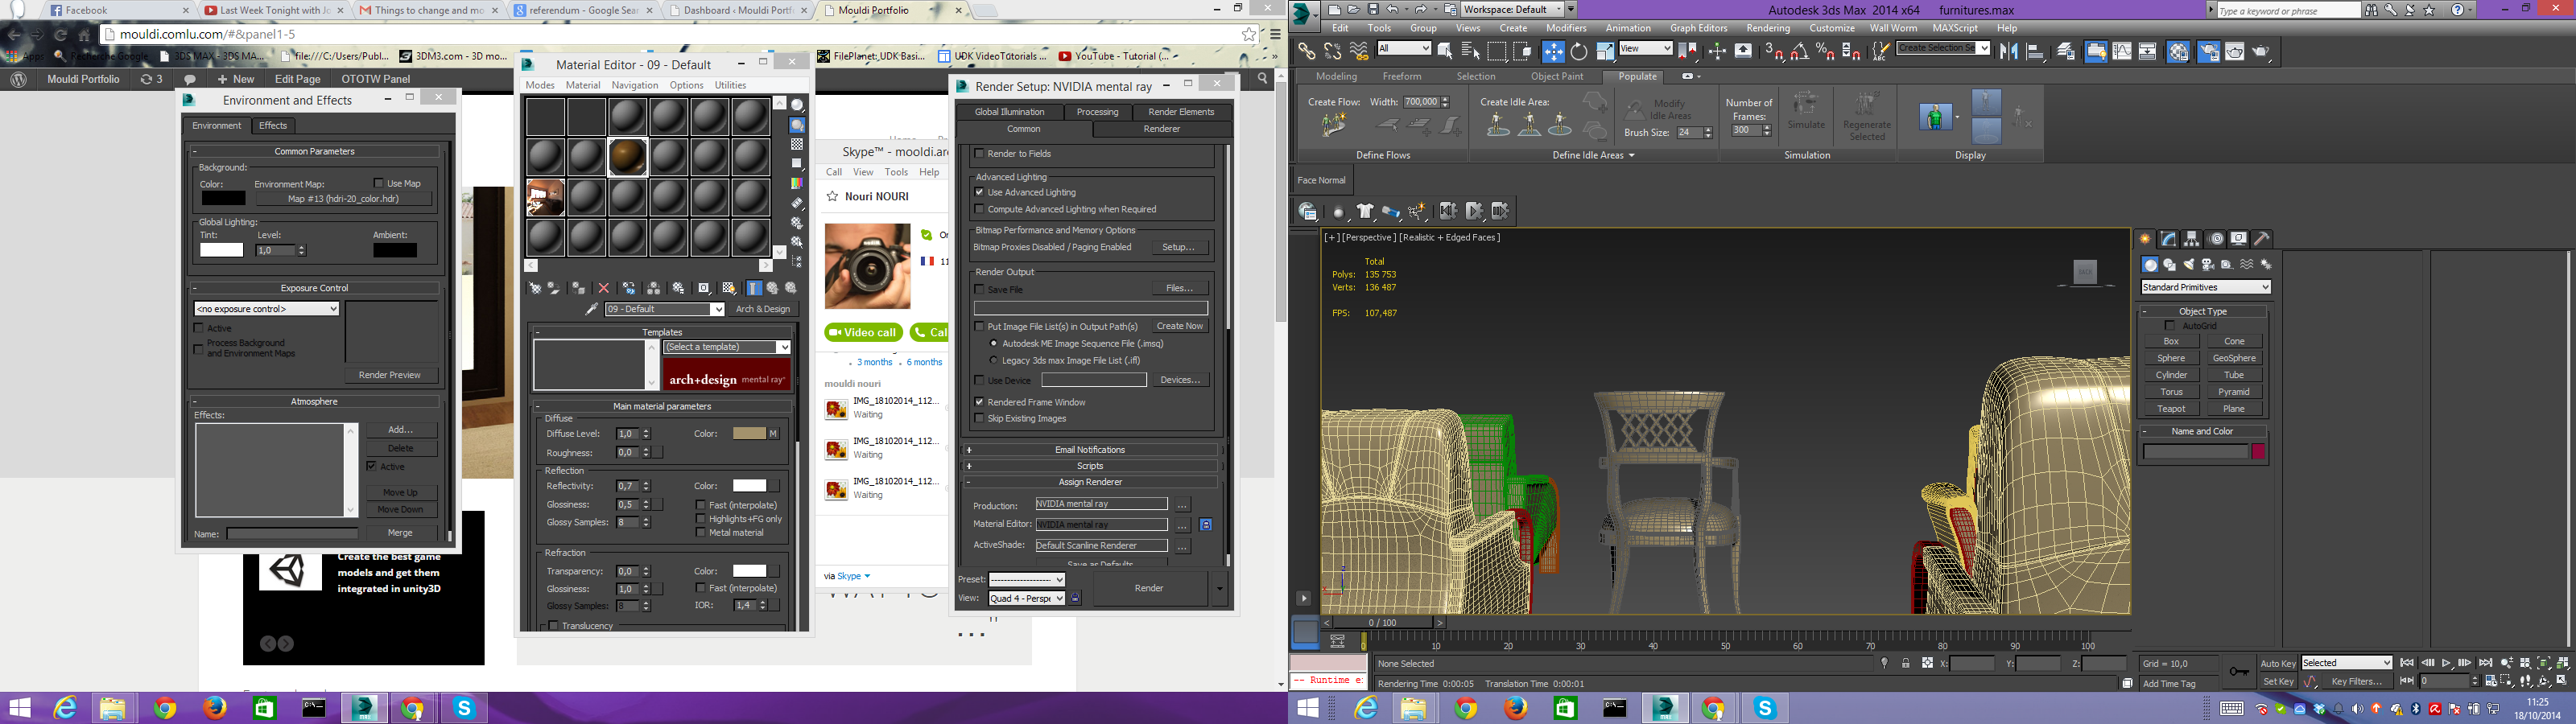Select Legacy 3ds max Image File List radio
This screenshot has width=2576, height=724.
tap(993, 360)
